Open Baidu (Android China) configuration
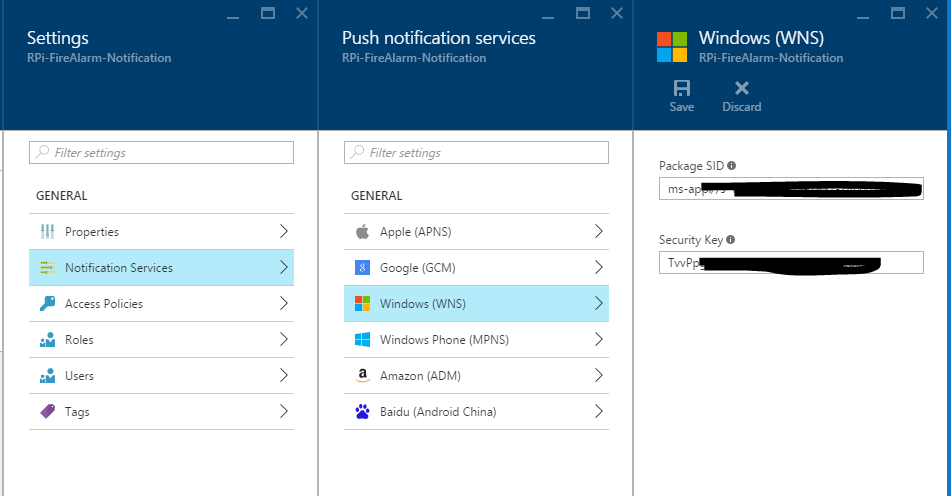951x496 pixels. click(476, 412)
